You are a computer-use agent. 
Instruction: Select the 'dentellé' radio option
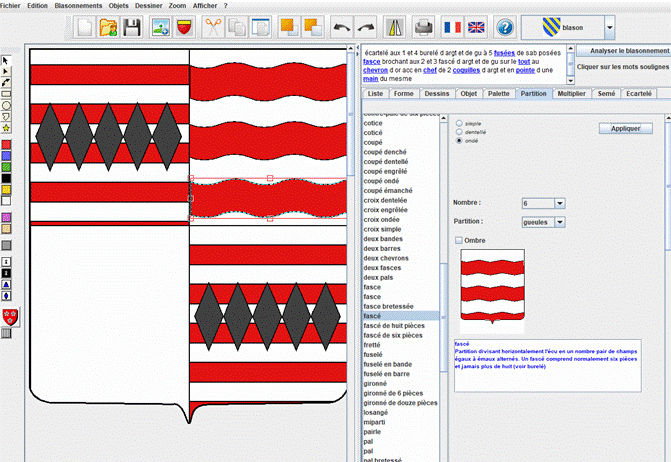click(x=460, y=132)
